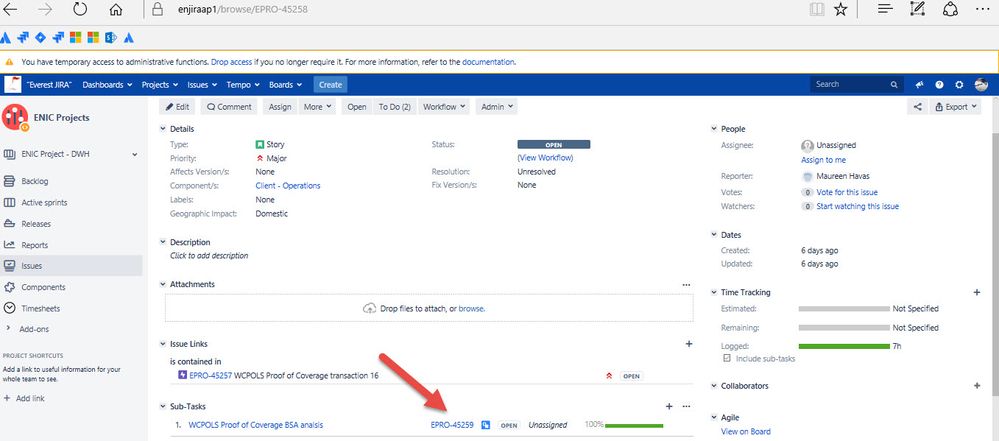Open browser ellipsis settings menu

pos(983,9)
